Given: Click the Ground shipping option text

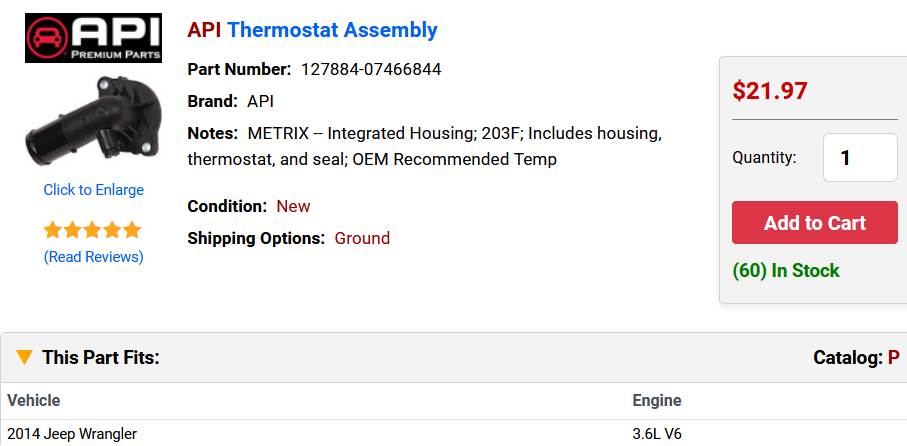Looking at the screenshot, I should point(362,238).
